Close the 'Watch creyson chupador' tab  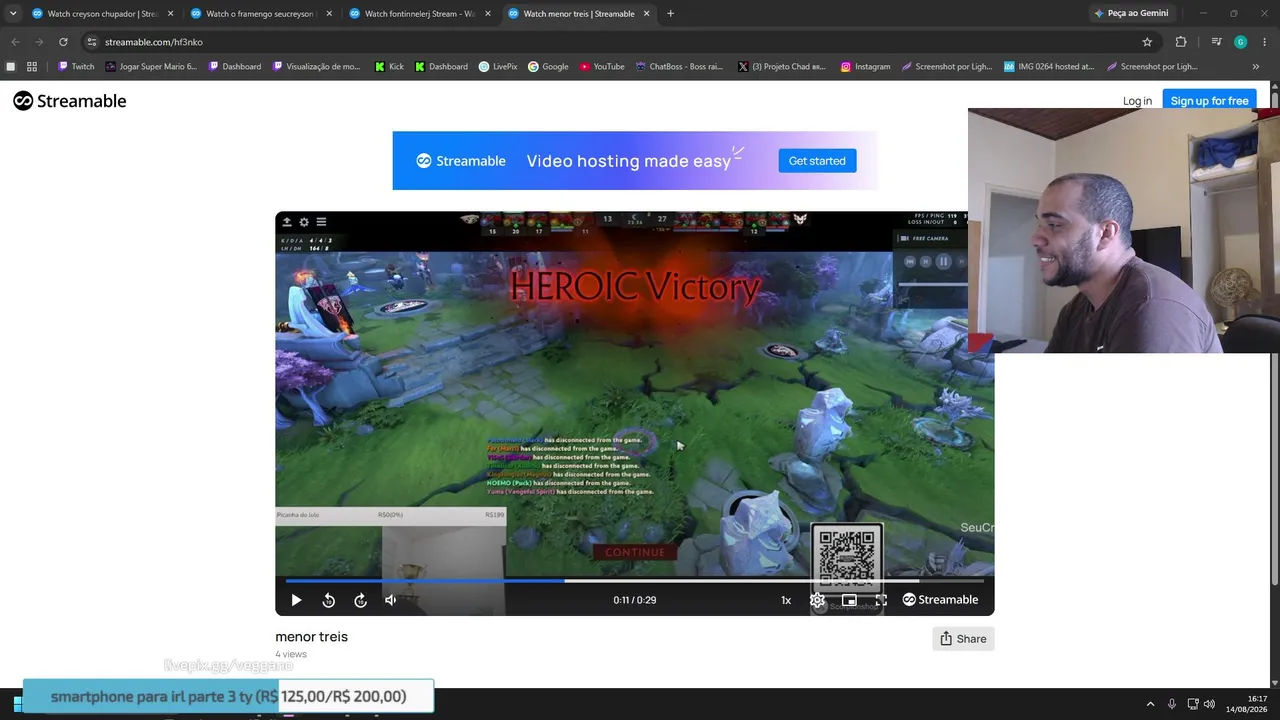[170, 14]
